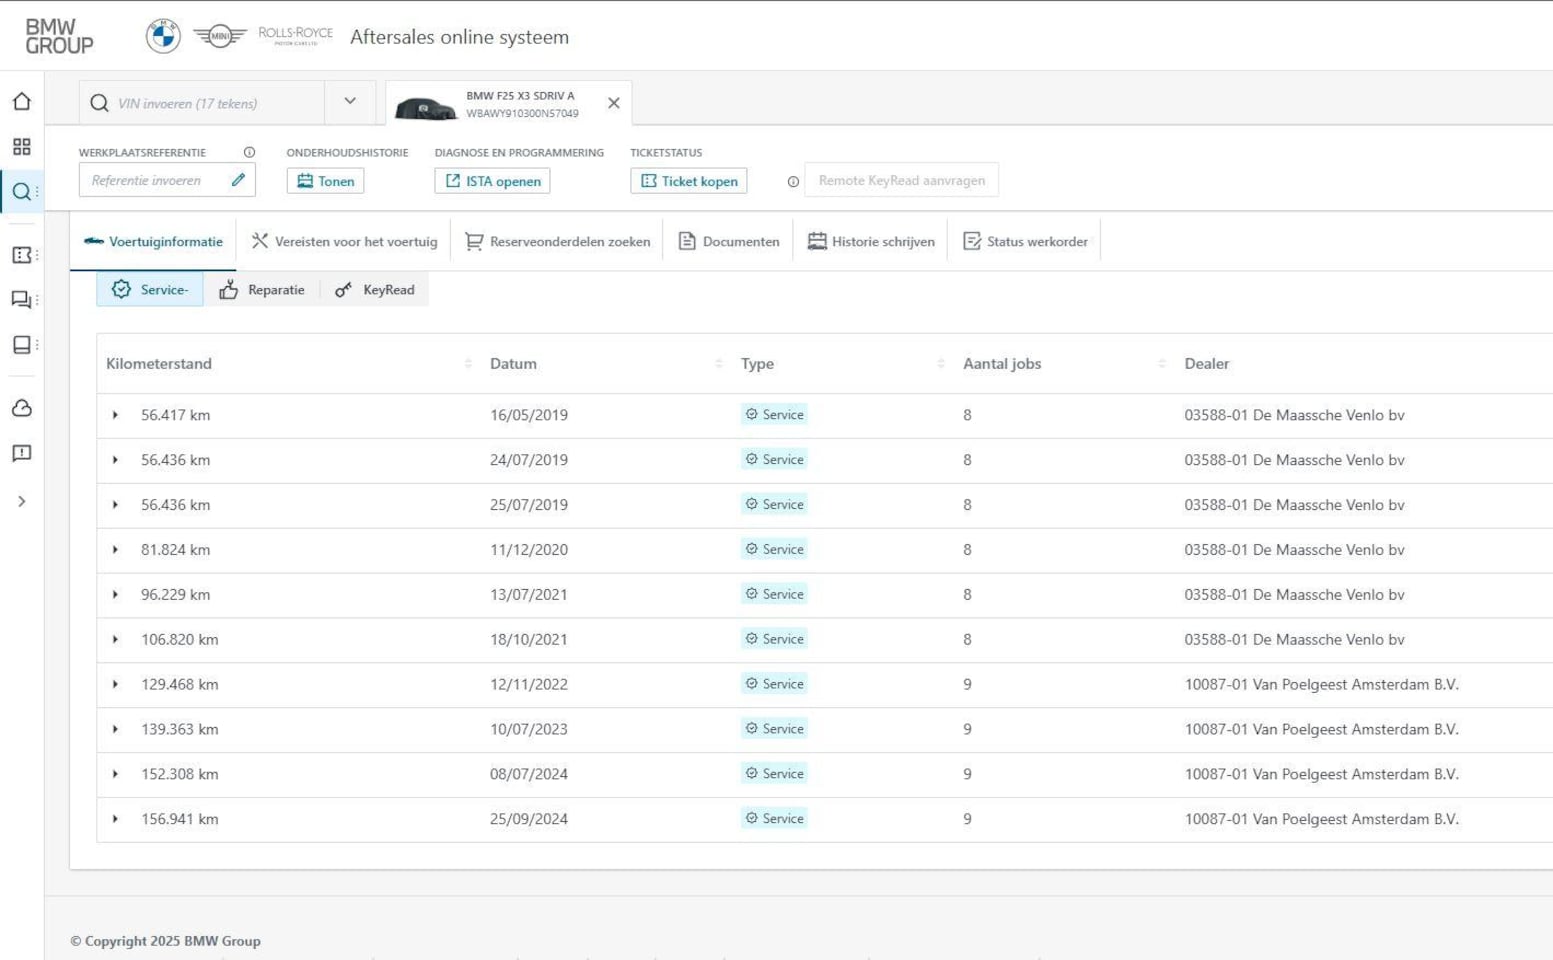This screenshot has height=960, width=1553.
Task: Click the magnifier icon in VIN search
Action: [99, 103]
